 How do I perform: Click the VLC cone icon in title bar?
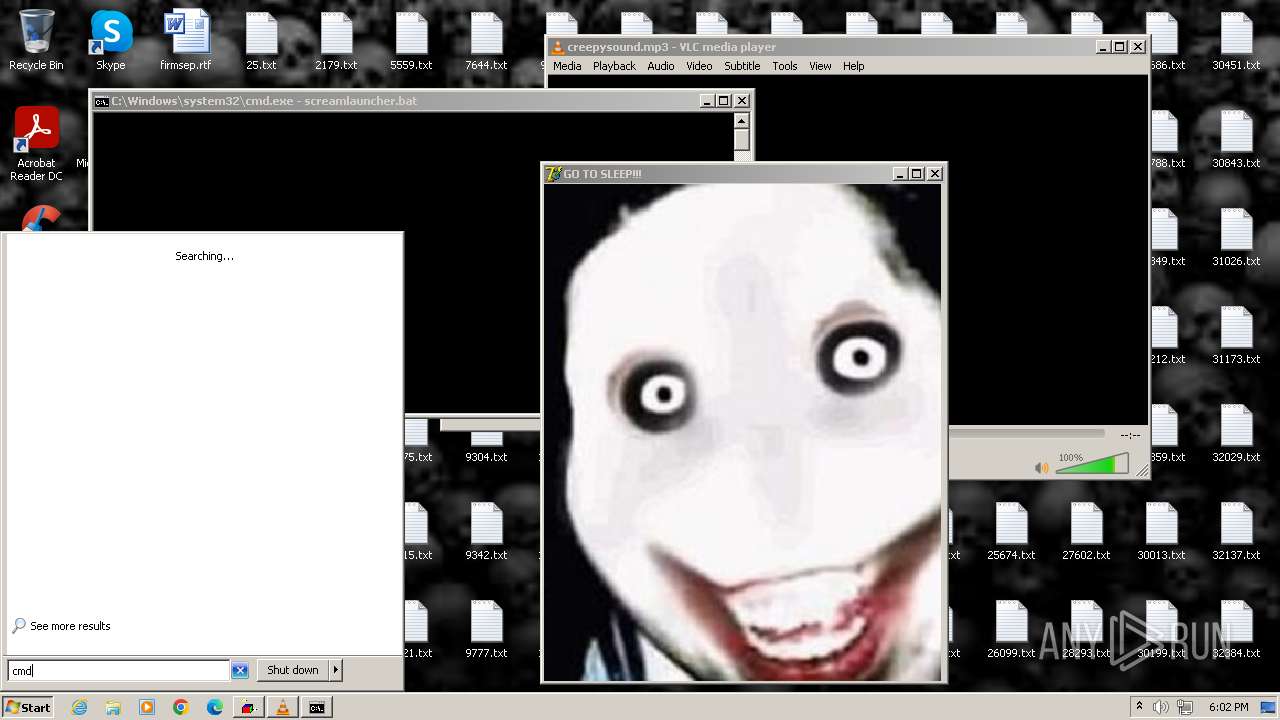pos(557,47)
